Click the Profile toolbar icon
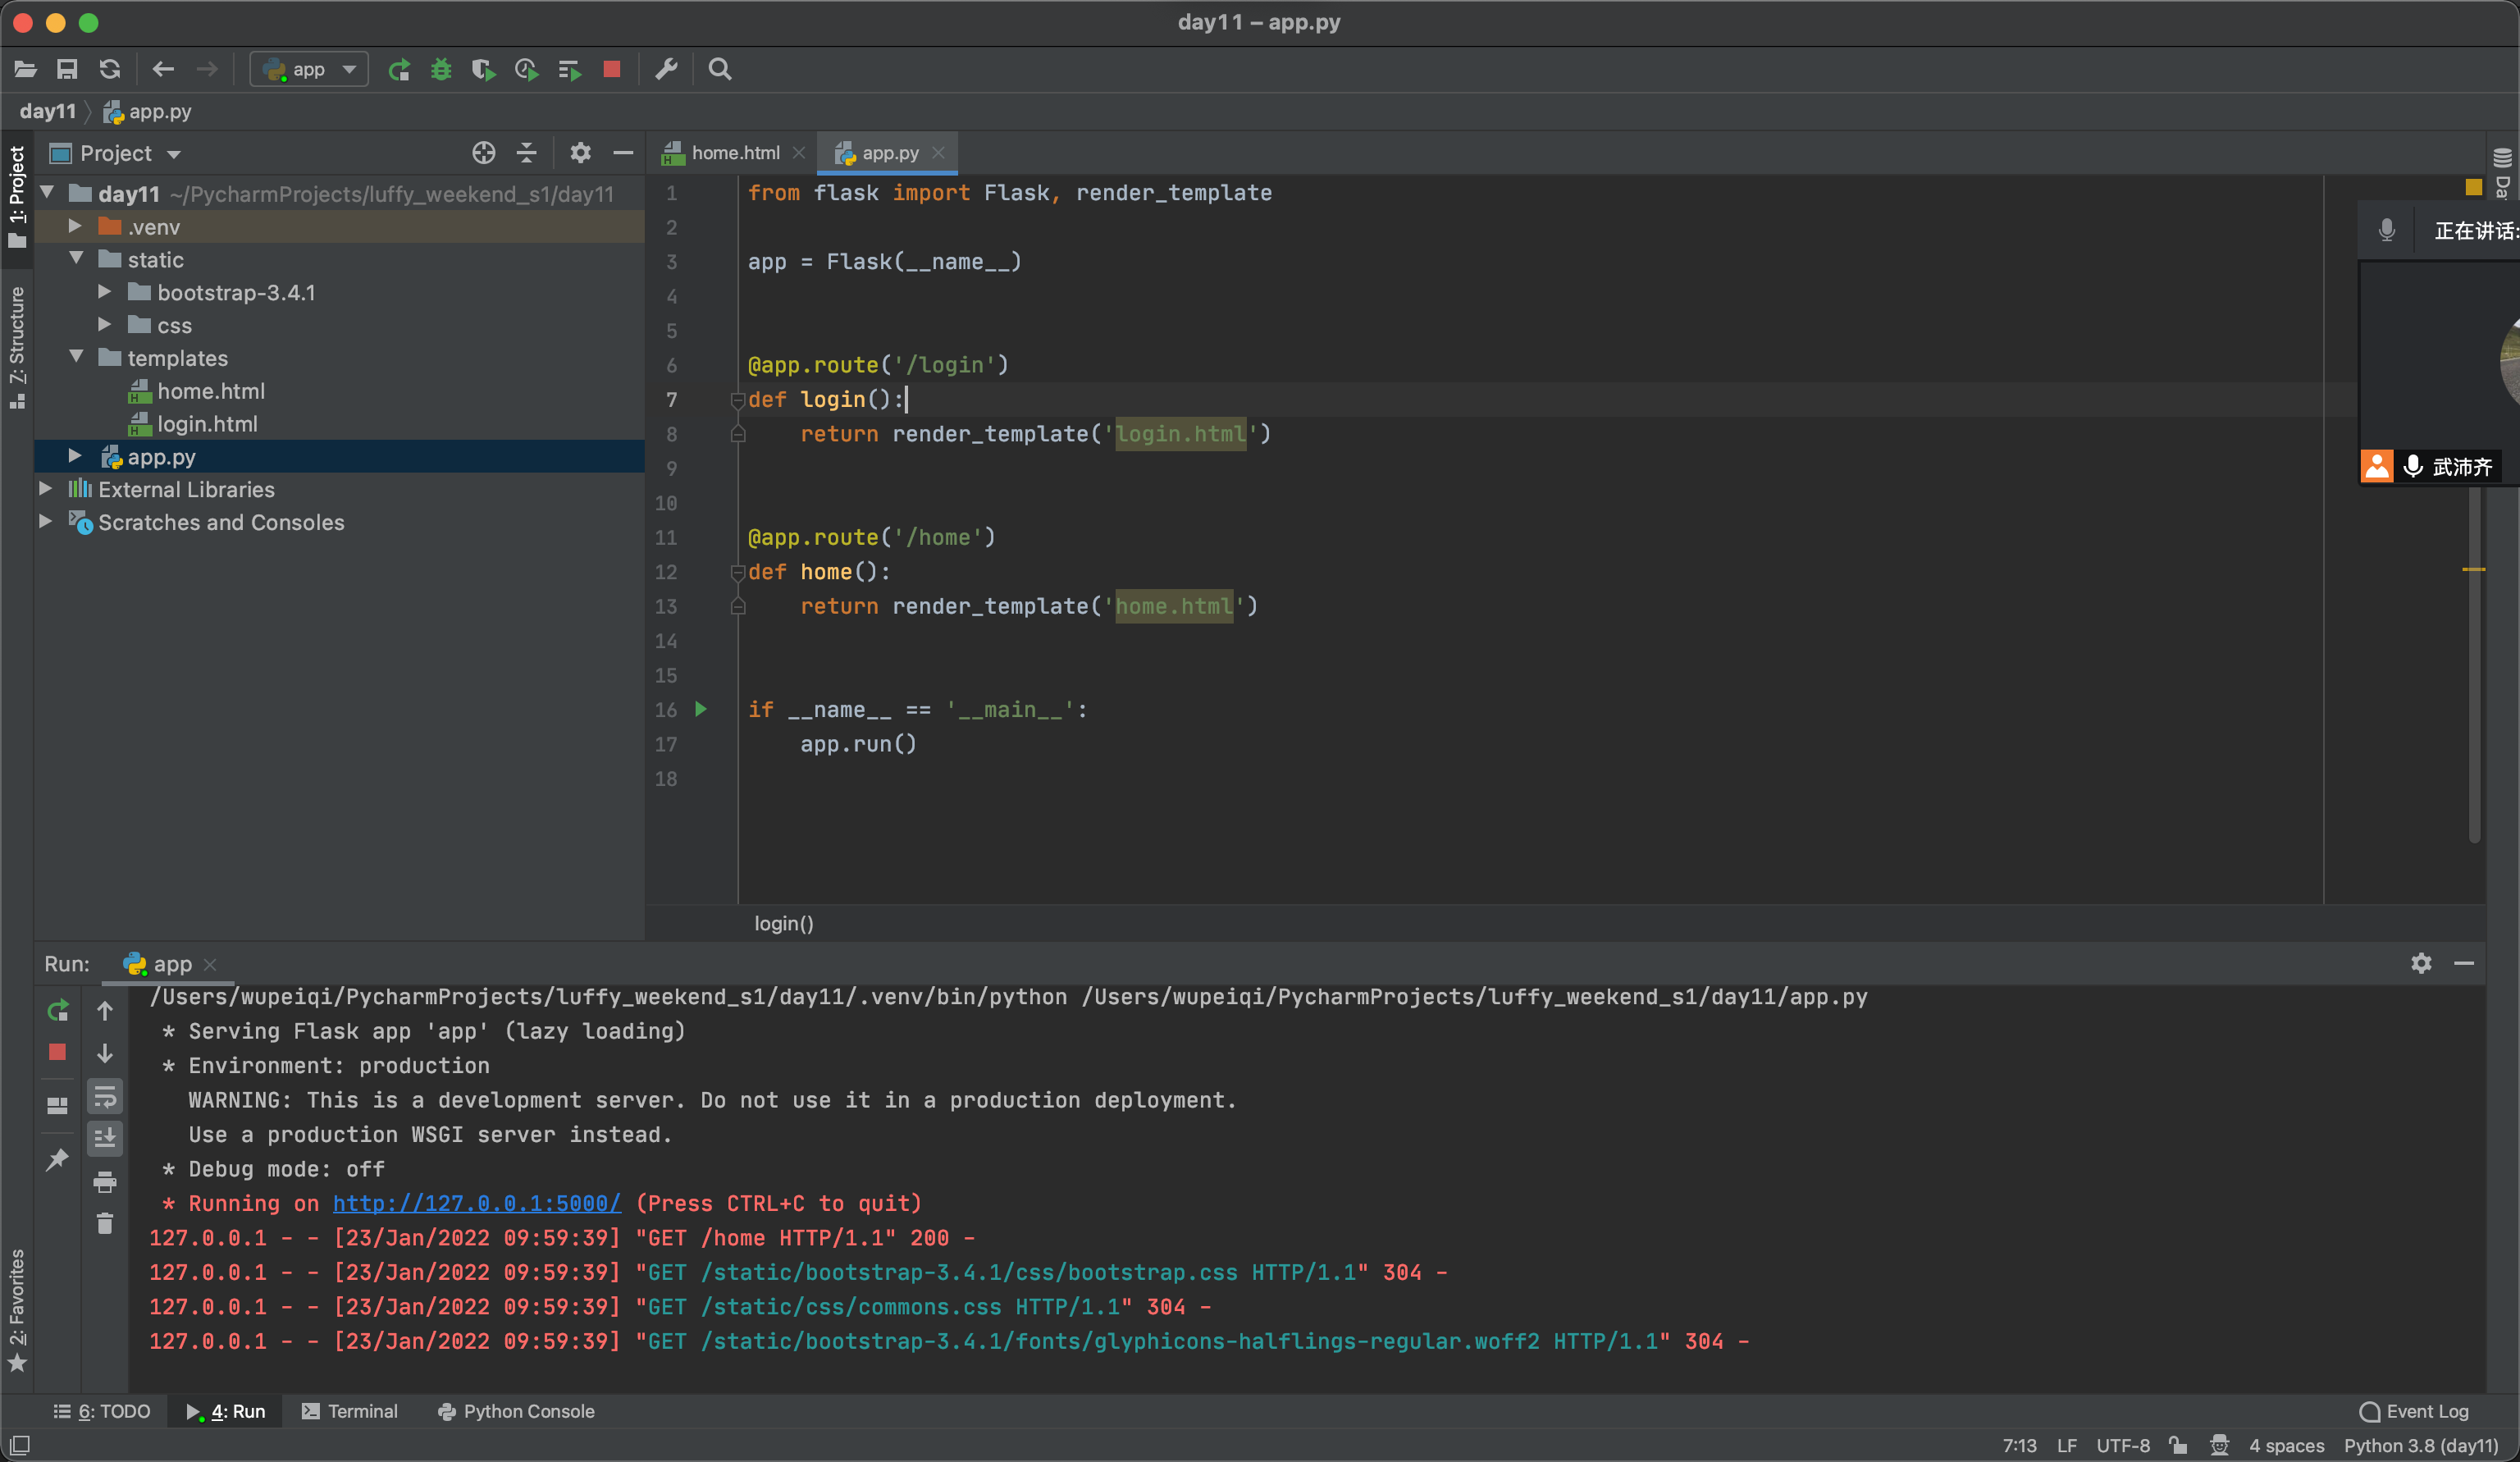This screenshot has height=1462, width=2520. point(526,69)
